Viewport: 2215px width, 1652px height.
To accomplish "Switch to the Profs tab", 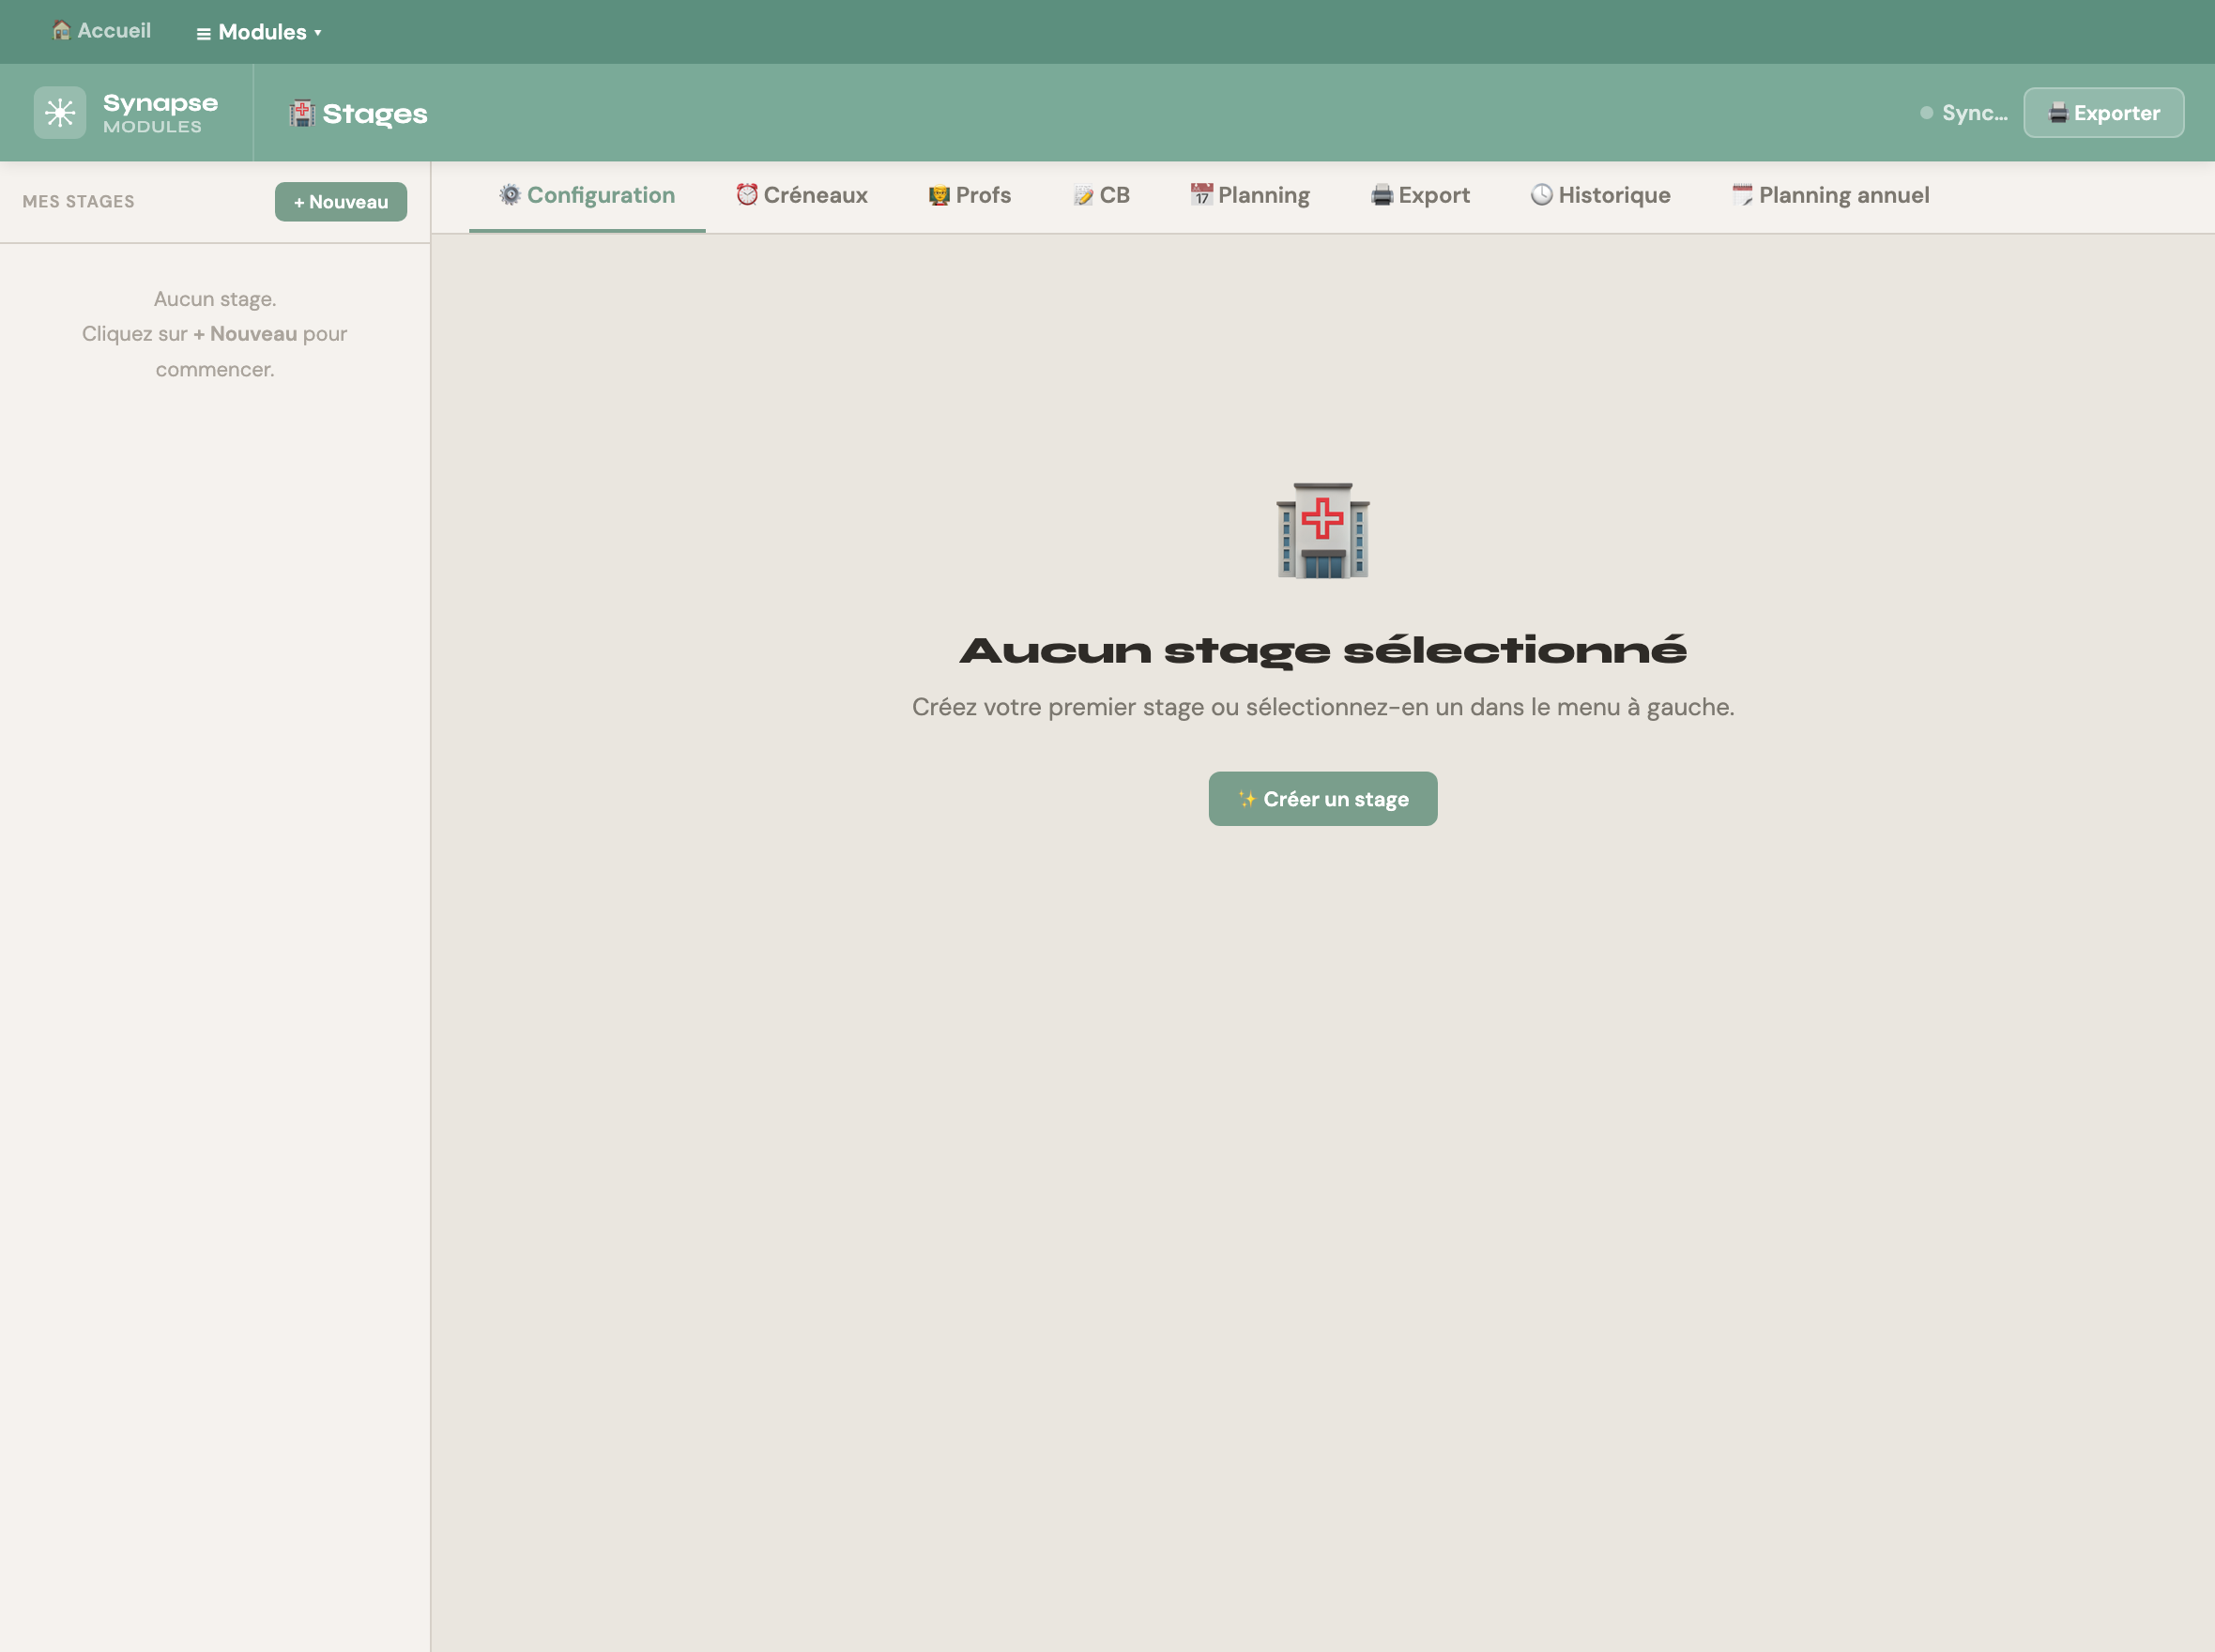I will point(969,195).
